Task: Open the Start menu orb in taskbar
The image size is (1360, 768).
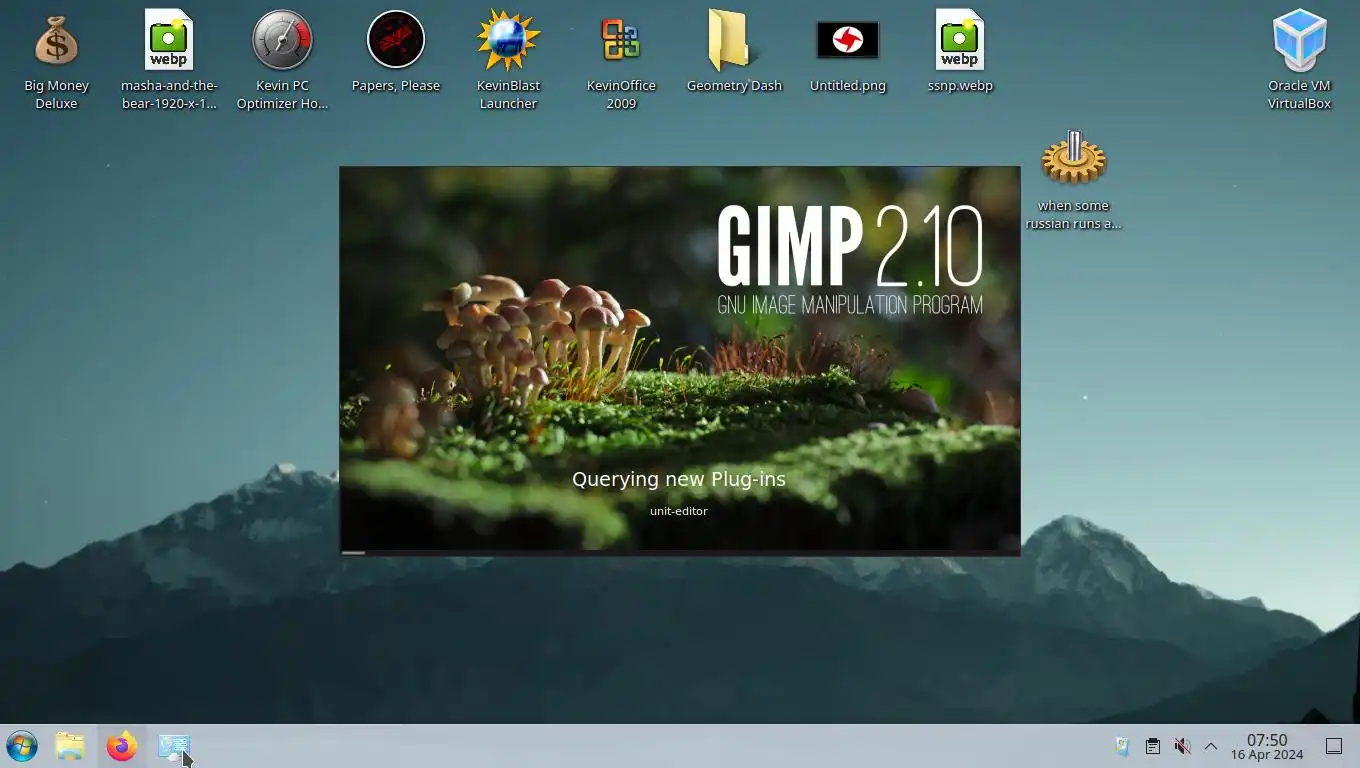Action: tap(22, 746)
